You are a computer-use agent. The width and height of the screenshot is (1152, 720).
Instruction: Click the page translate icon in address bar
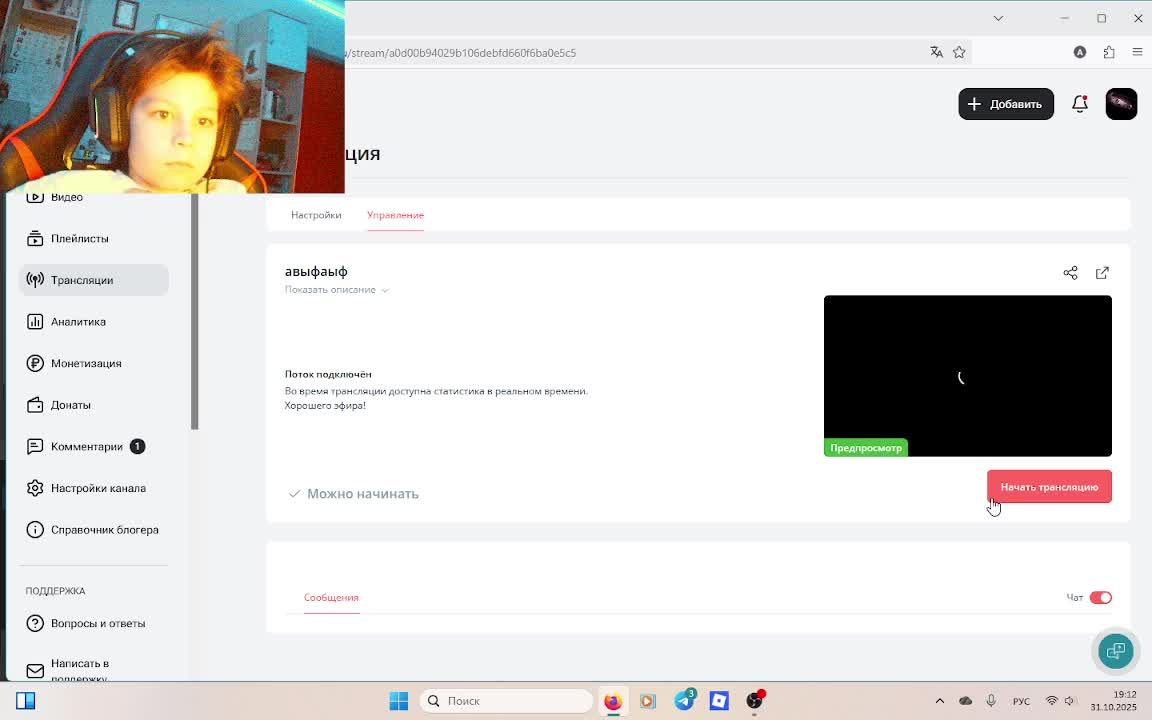pos(936,52)
